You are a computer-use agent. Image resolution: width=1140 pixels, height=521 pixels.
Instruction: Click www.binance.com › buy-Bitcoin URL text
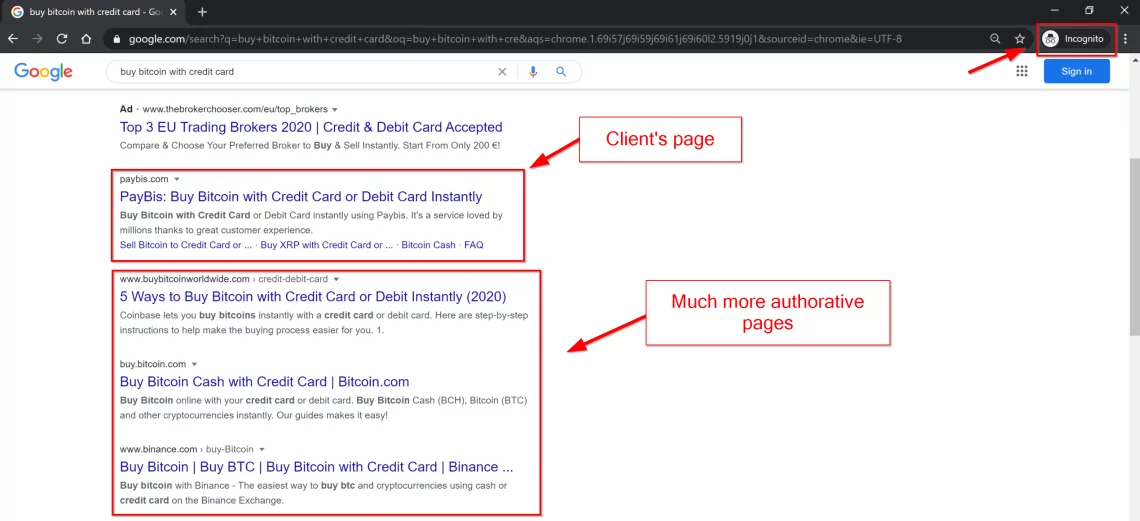click(186, 449)
